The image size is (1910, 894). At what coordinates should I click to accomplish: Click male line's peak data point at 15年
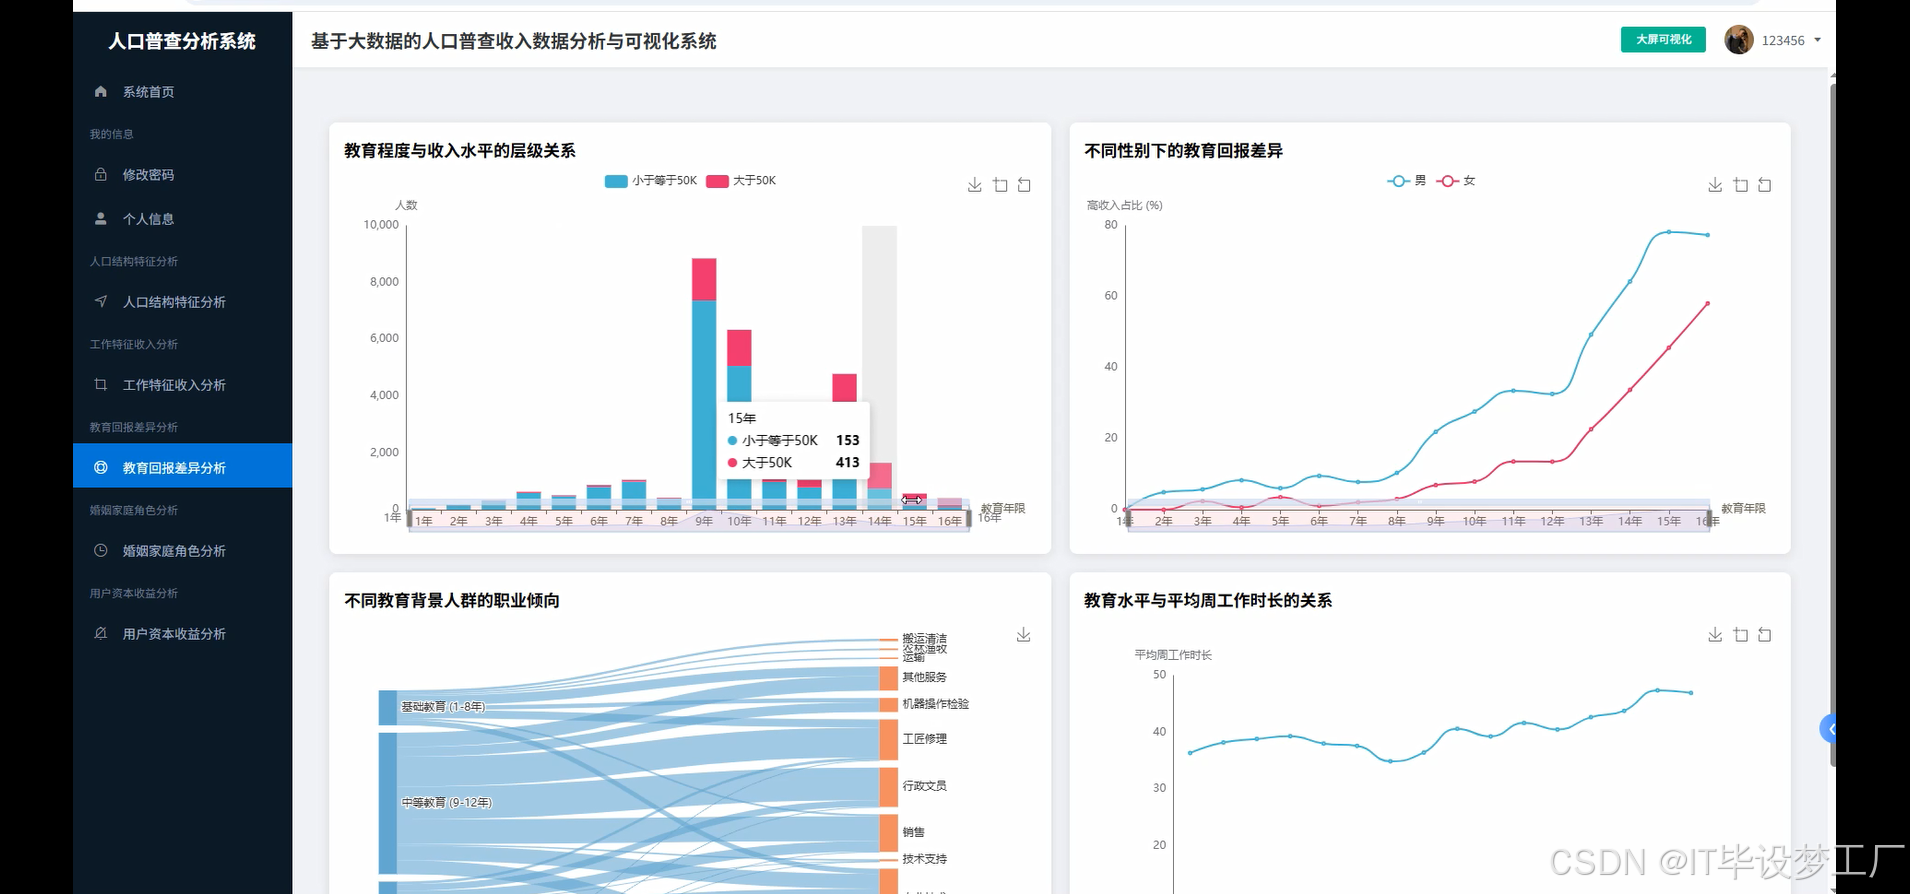pyautogui.click(x=1669, y=232)
